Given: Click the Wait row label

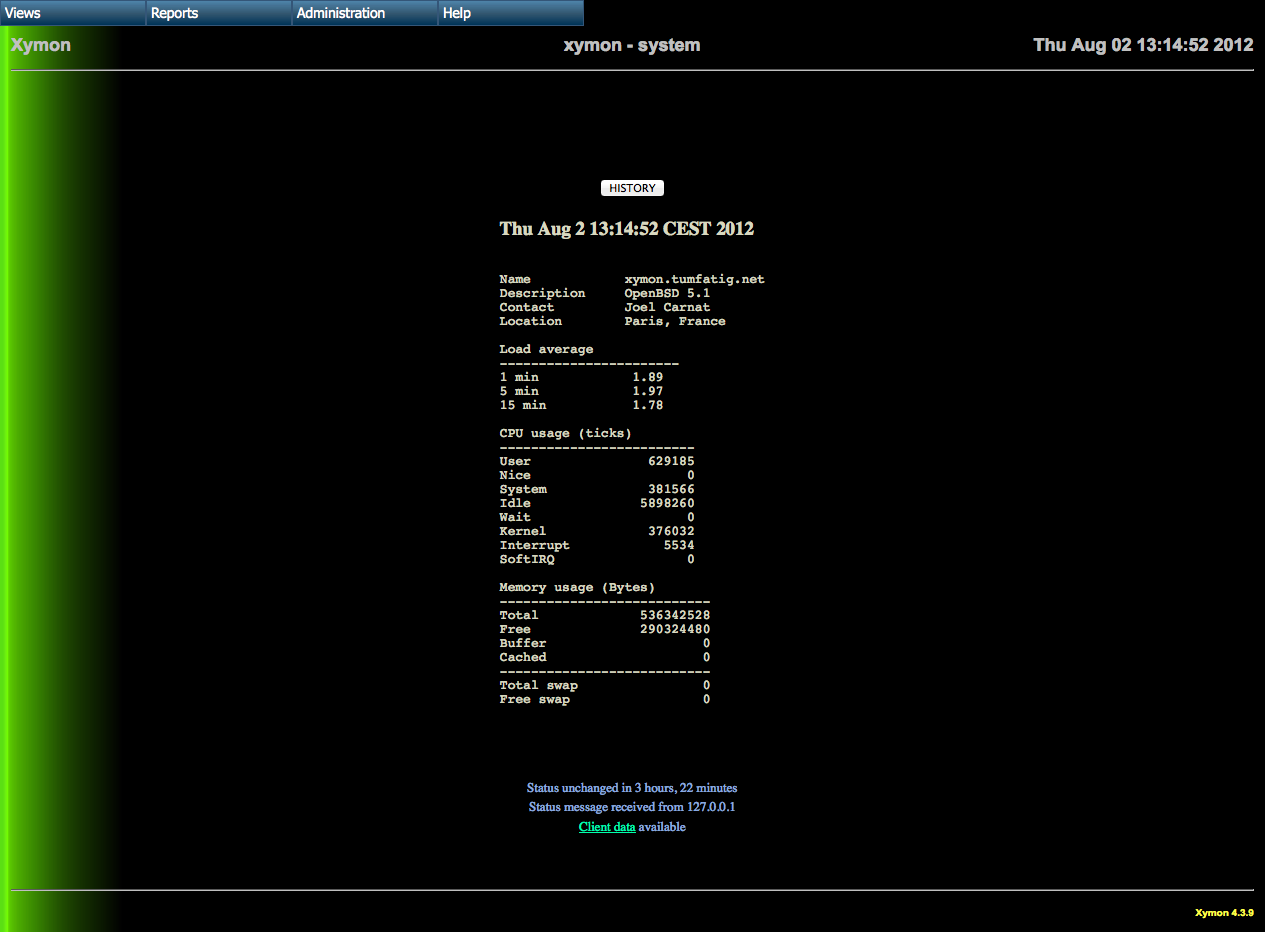Looking at the screenshot, I should 515,517.
